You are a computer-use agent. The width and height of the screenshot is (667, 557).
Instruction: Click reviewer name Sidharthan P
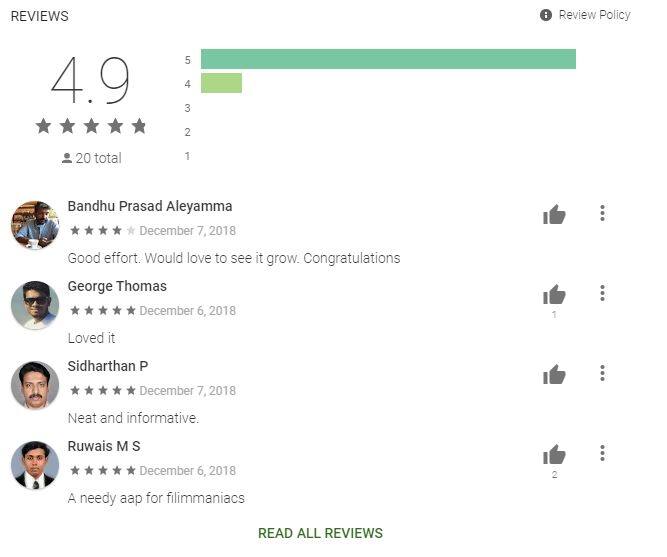[x=108, y=366]
